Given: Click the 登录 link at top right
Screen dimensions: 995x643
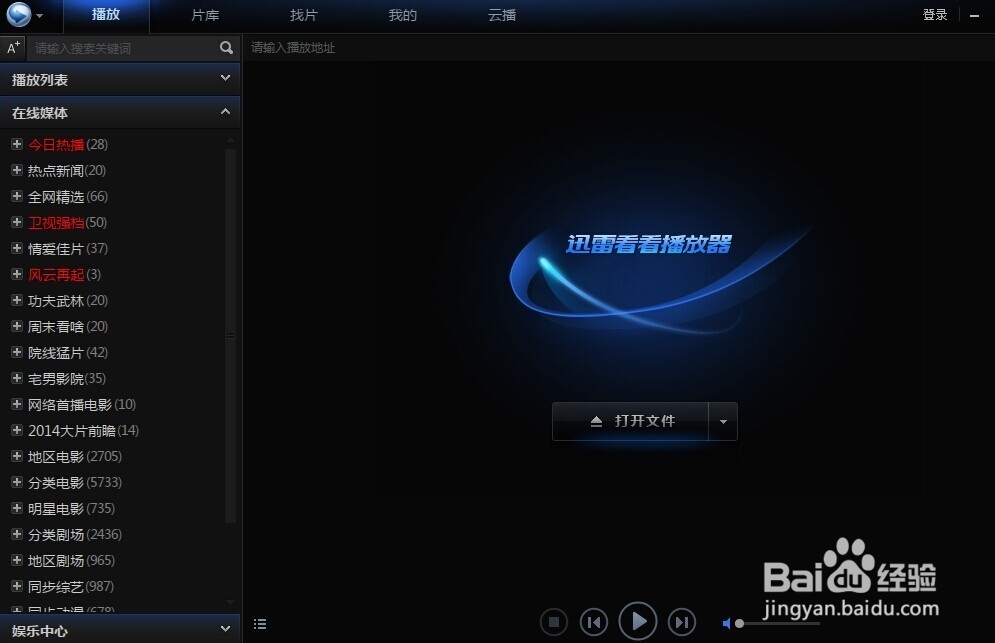Looking at the screenshot, I should pos(934,14).
